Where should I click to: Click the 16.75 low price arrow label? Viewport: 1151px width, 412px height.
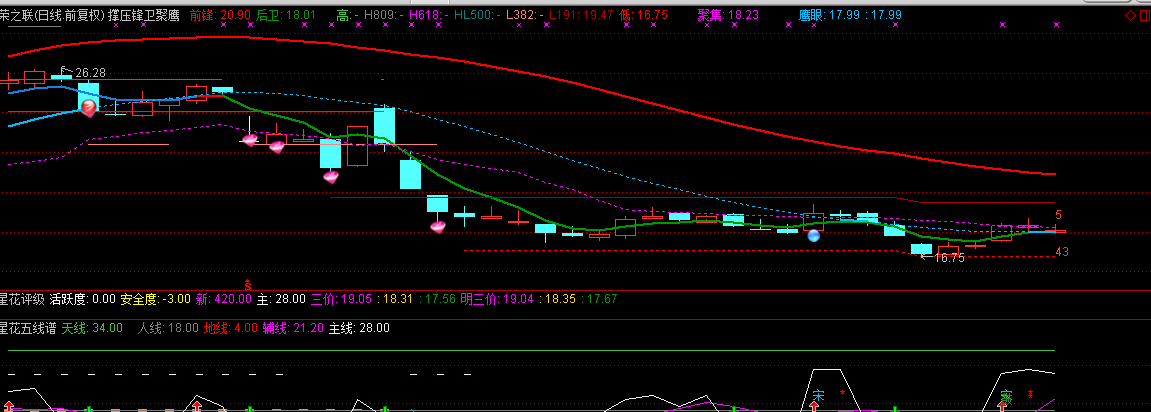point(945,258)
